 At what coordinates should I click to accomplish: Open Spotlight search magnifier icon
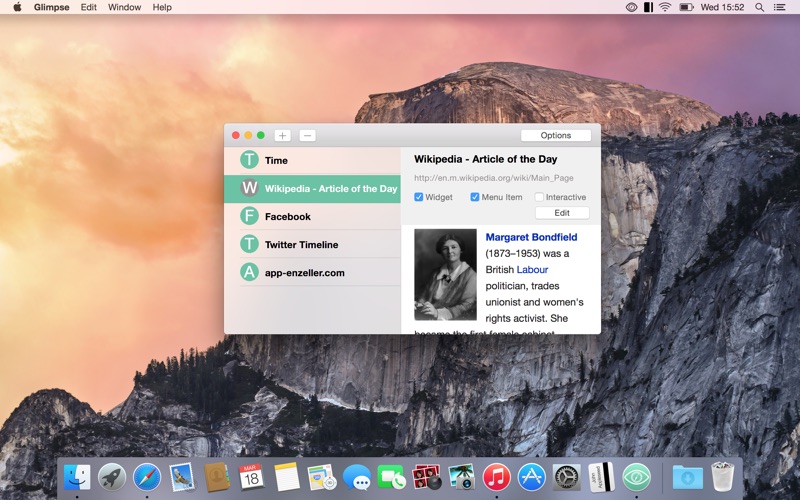coord(760,7)
